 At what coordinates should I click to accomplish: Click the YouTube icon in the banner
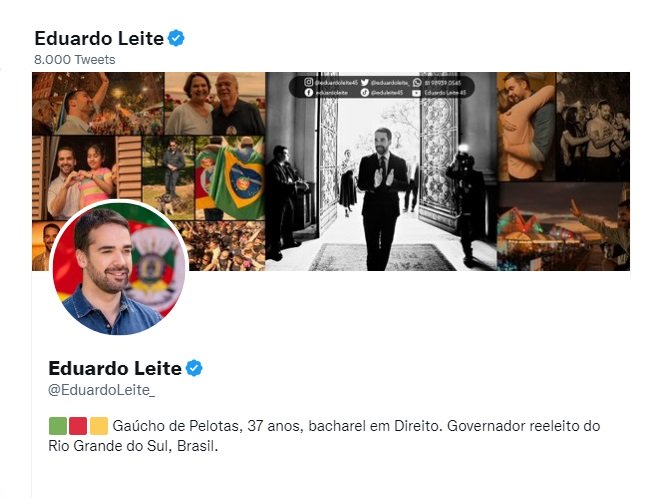416,93
